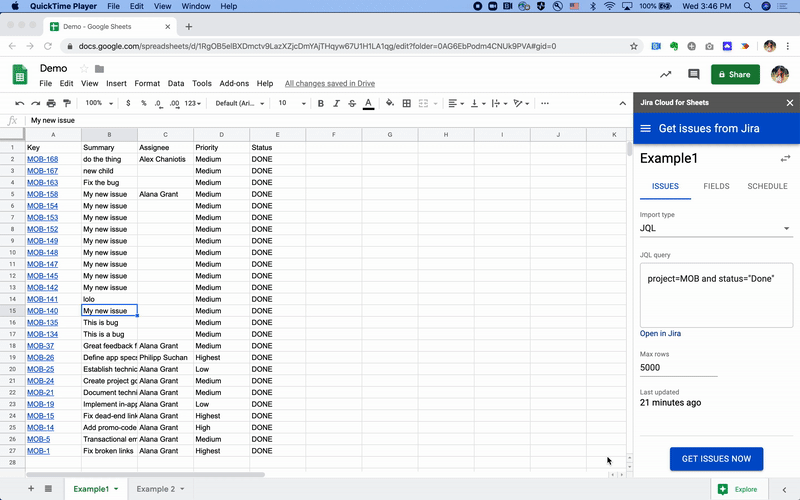Click the move-to-folder icon
The width and height of the screenshot is (800, 500).
pos(99,69)
